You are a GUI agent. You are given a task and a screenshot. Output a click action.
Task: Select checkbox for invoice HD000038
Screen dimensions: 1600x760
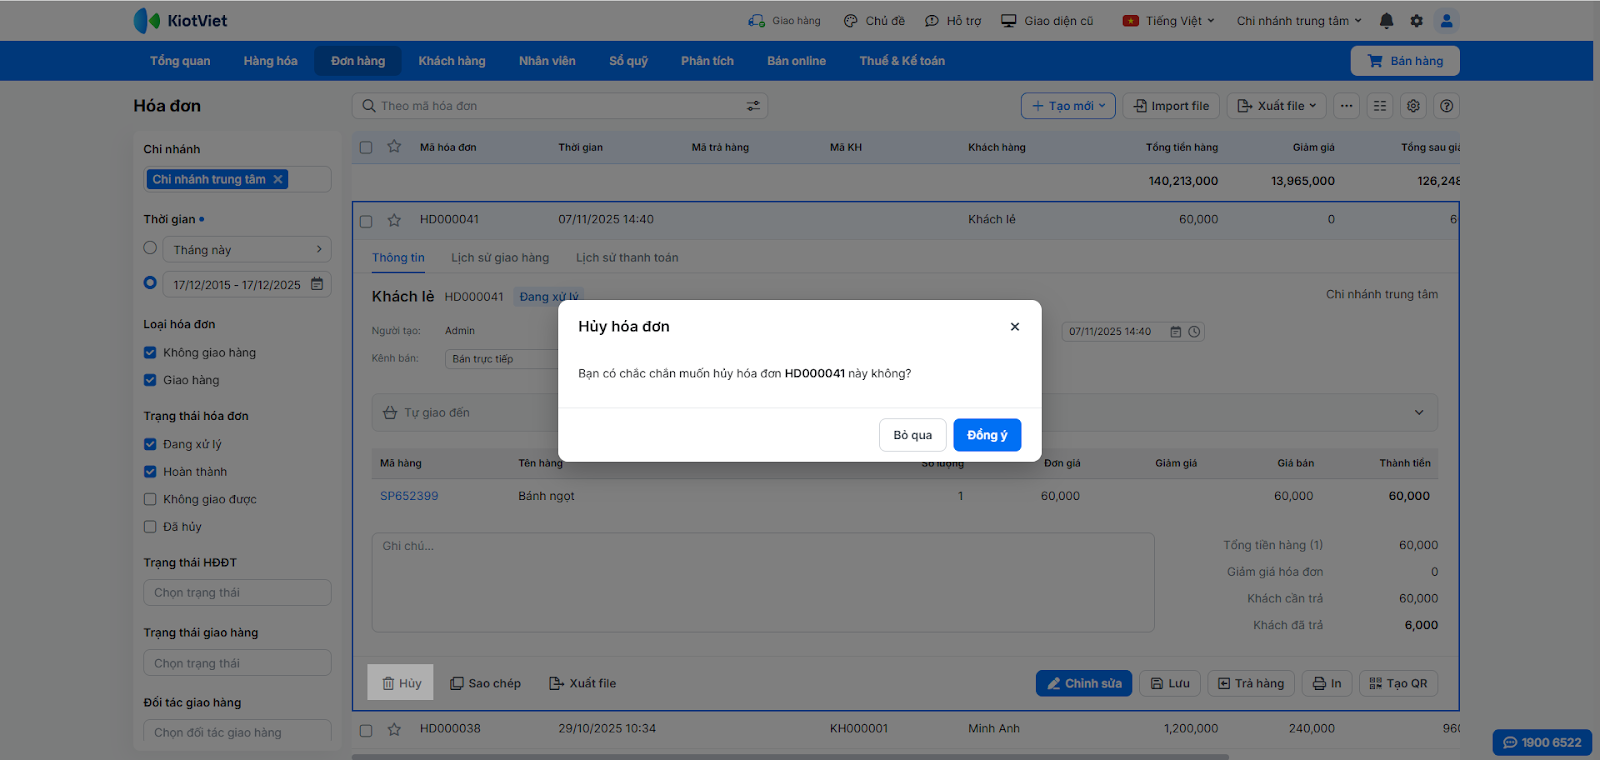pos(366,730)
